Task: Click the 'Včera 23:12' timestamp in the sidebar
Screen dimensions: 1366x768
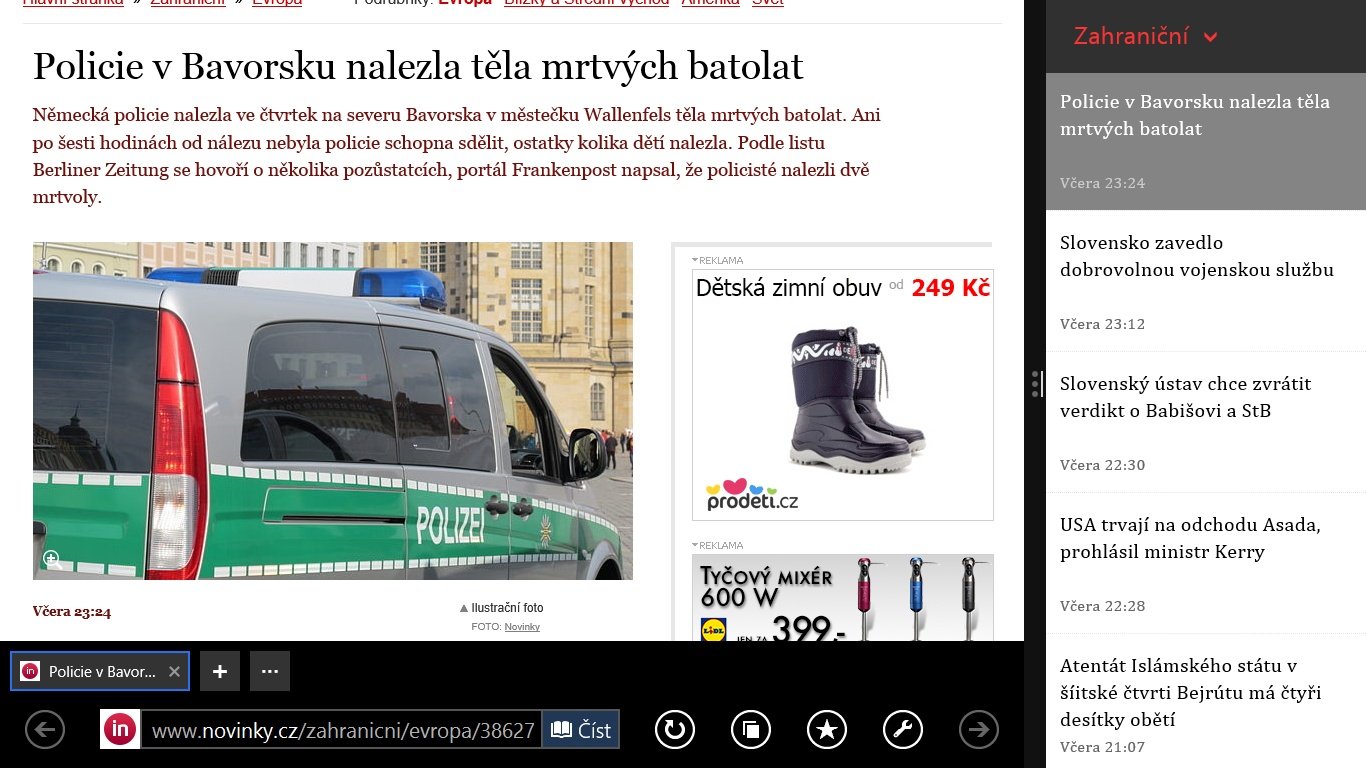Action: [1103, 324]
